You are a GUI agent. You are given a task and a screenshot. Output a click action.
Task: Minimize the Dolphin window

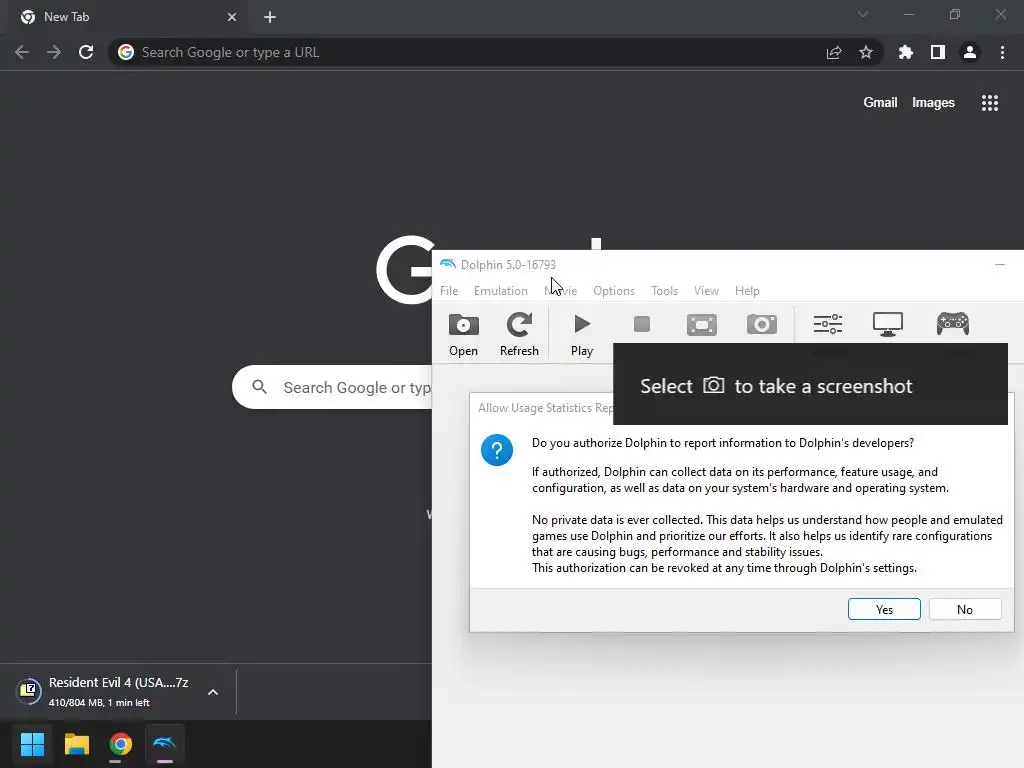coord(1000,264)
